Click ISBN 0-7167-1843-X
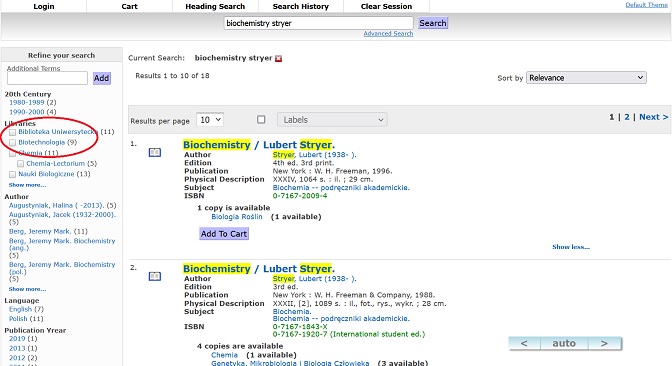This screenshot has width=672, height=366. click(300, 327)
